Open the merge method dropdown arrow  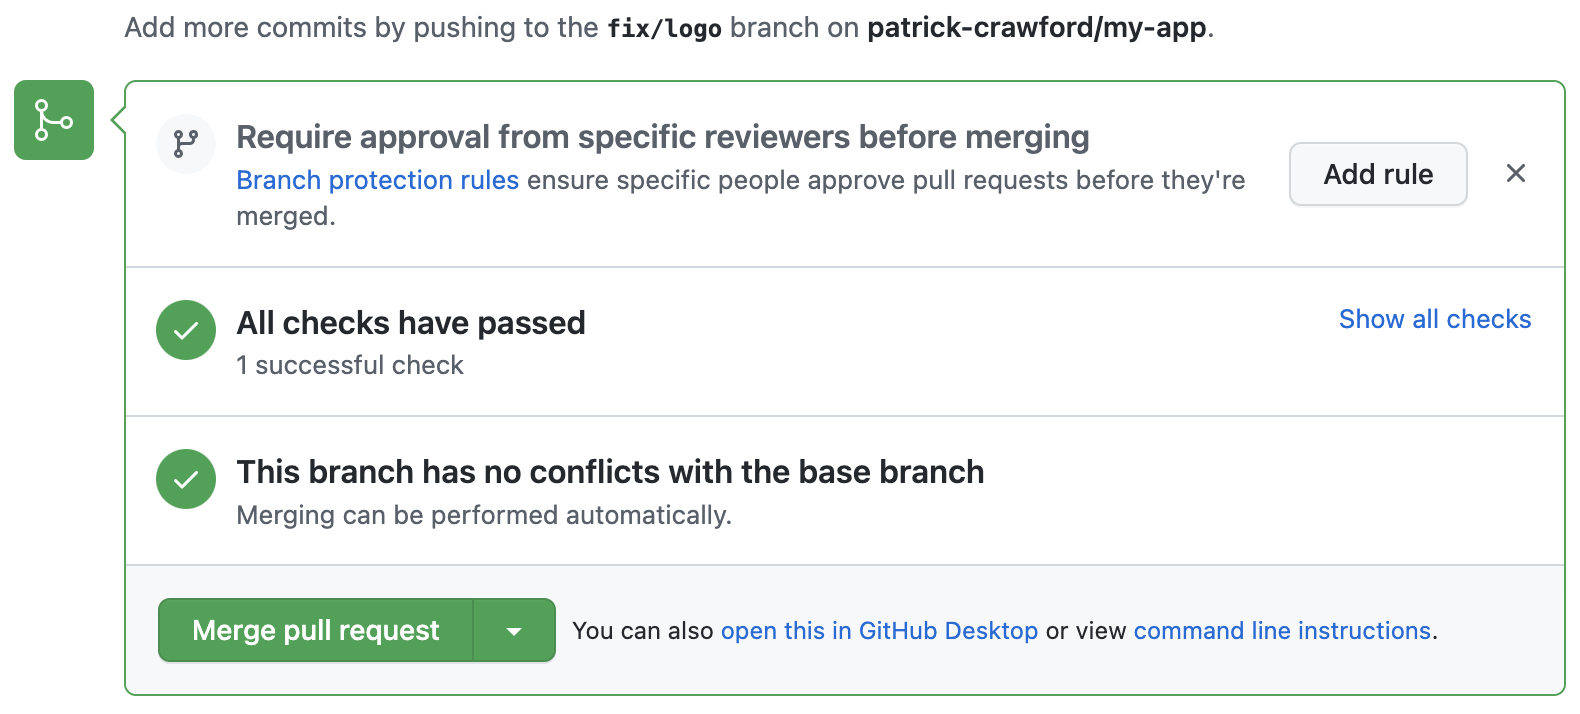pyautogui.click(x=514, y=631)
